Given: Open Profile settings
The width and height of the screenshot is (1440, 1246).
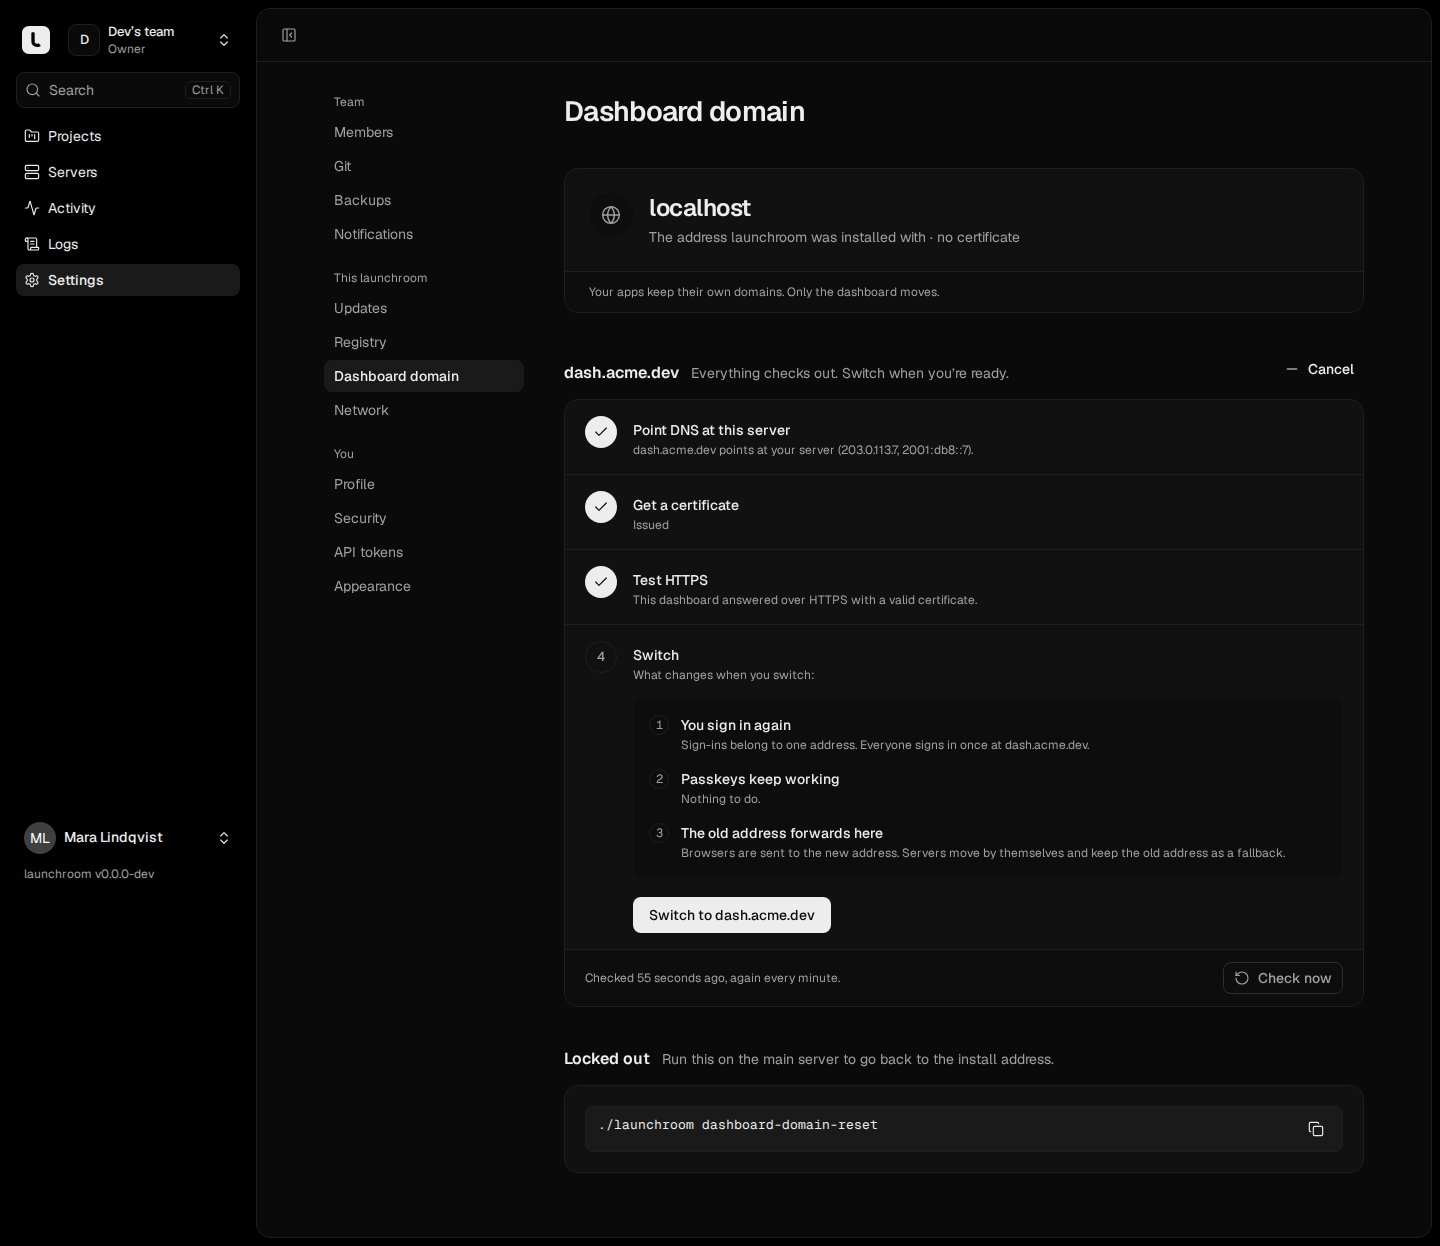Looking at the screenshot, I should click(424, 484).
